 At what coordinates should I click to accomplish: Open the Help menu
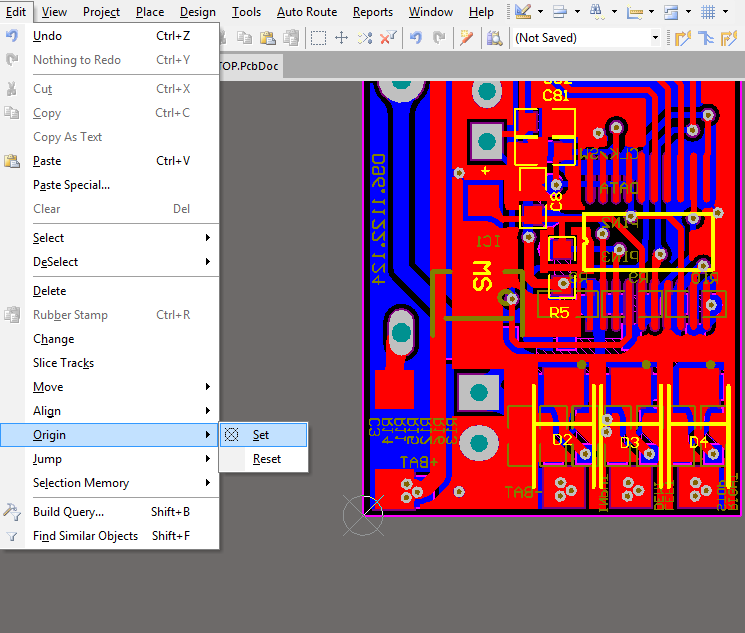pos(481,12)
